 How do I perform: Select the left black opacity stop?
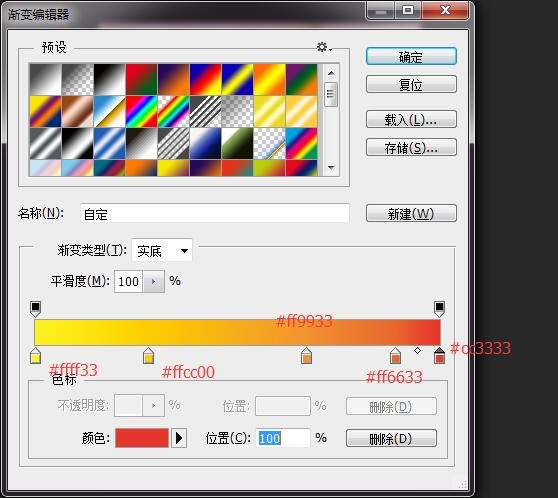click(35, 309)
